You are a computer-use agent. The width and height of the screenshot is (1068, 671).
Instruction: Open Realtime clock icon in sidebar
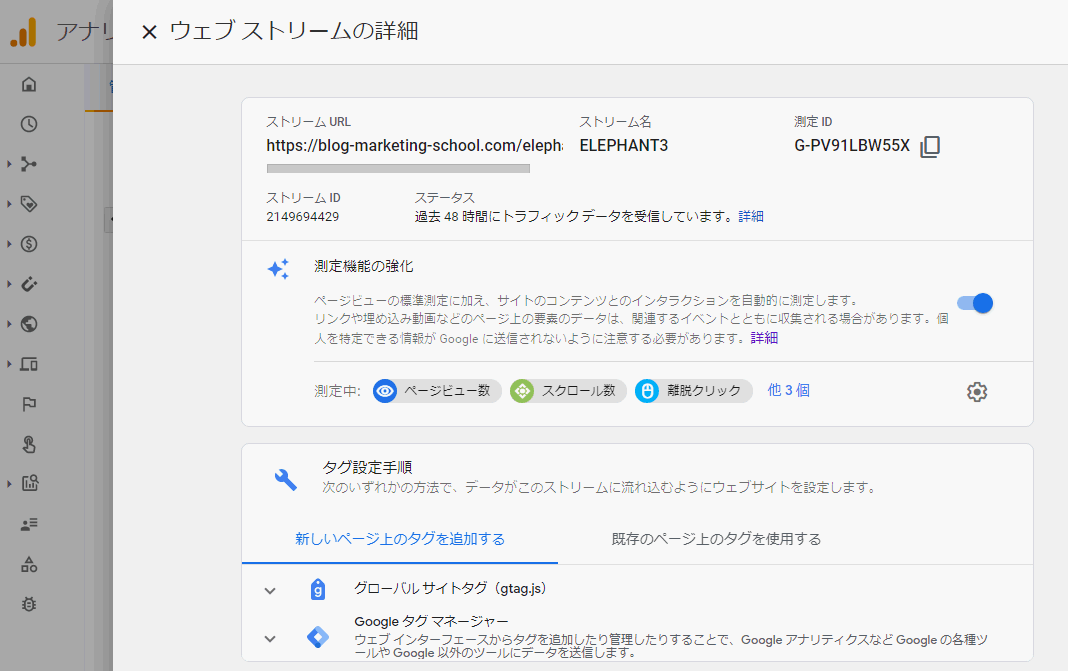[29, 124]
